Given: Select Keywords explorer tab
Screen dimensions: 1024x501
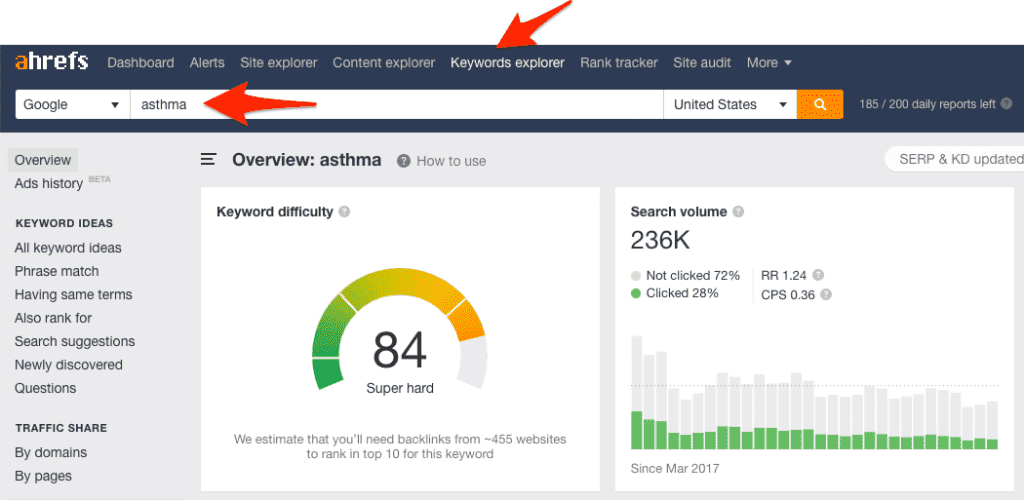Looking at the screenshot, I should pos(507,63).
